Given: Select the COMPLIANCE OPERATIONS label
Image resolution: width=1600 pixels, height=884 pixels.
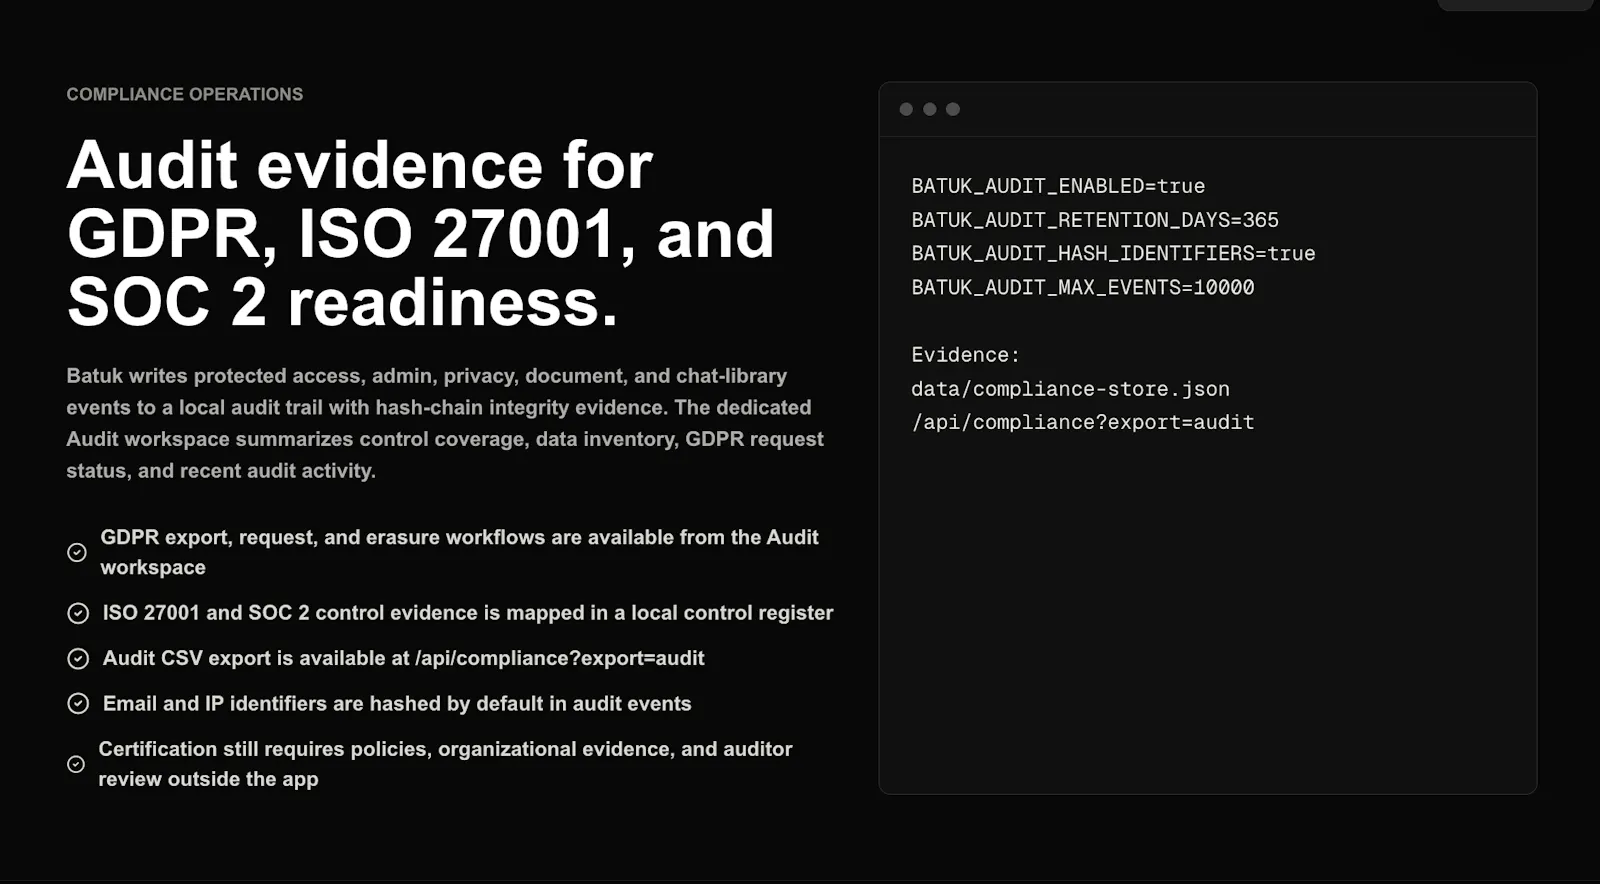Looking at the screenshot, I should coord(185,94).
